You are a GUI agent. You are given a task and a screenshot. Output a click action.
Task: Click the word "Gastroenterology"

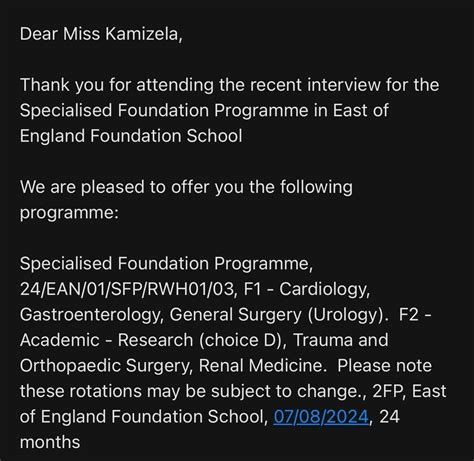[89, 315]
